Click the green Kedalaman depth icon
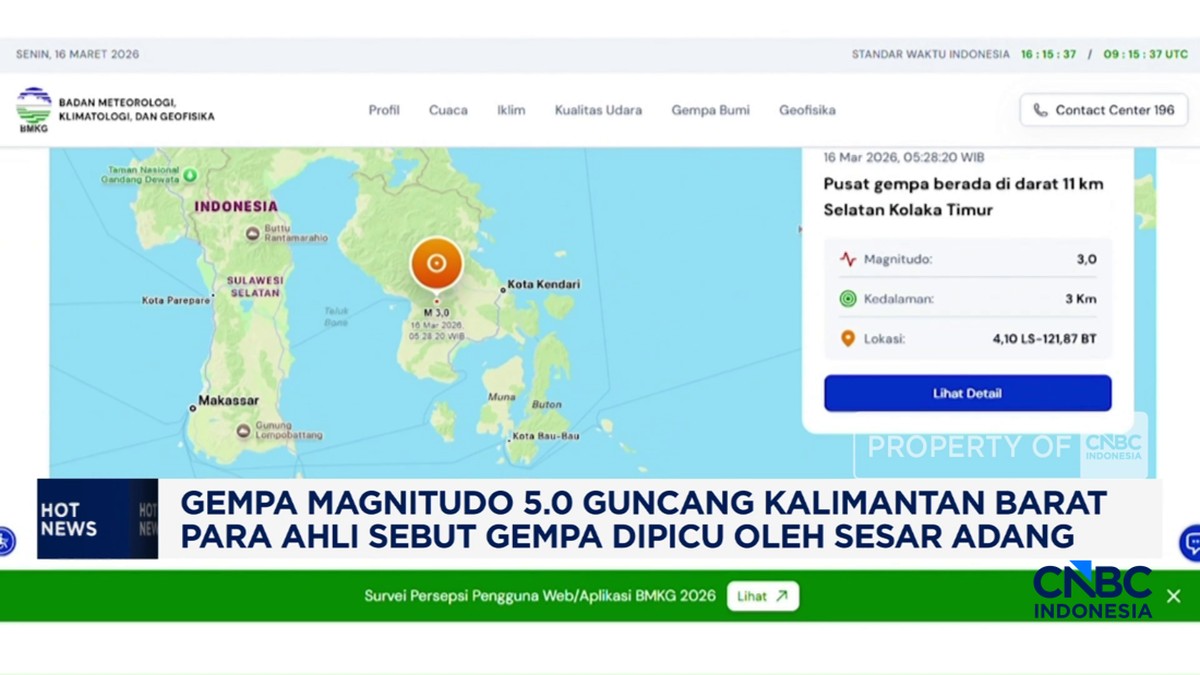Image resolution: width=1200 pixels, height=675 pixels. pos(848,299)
